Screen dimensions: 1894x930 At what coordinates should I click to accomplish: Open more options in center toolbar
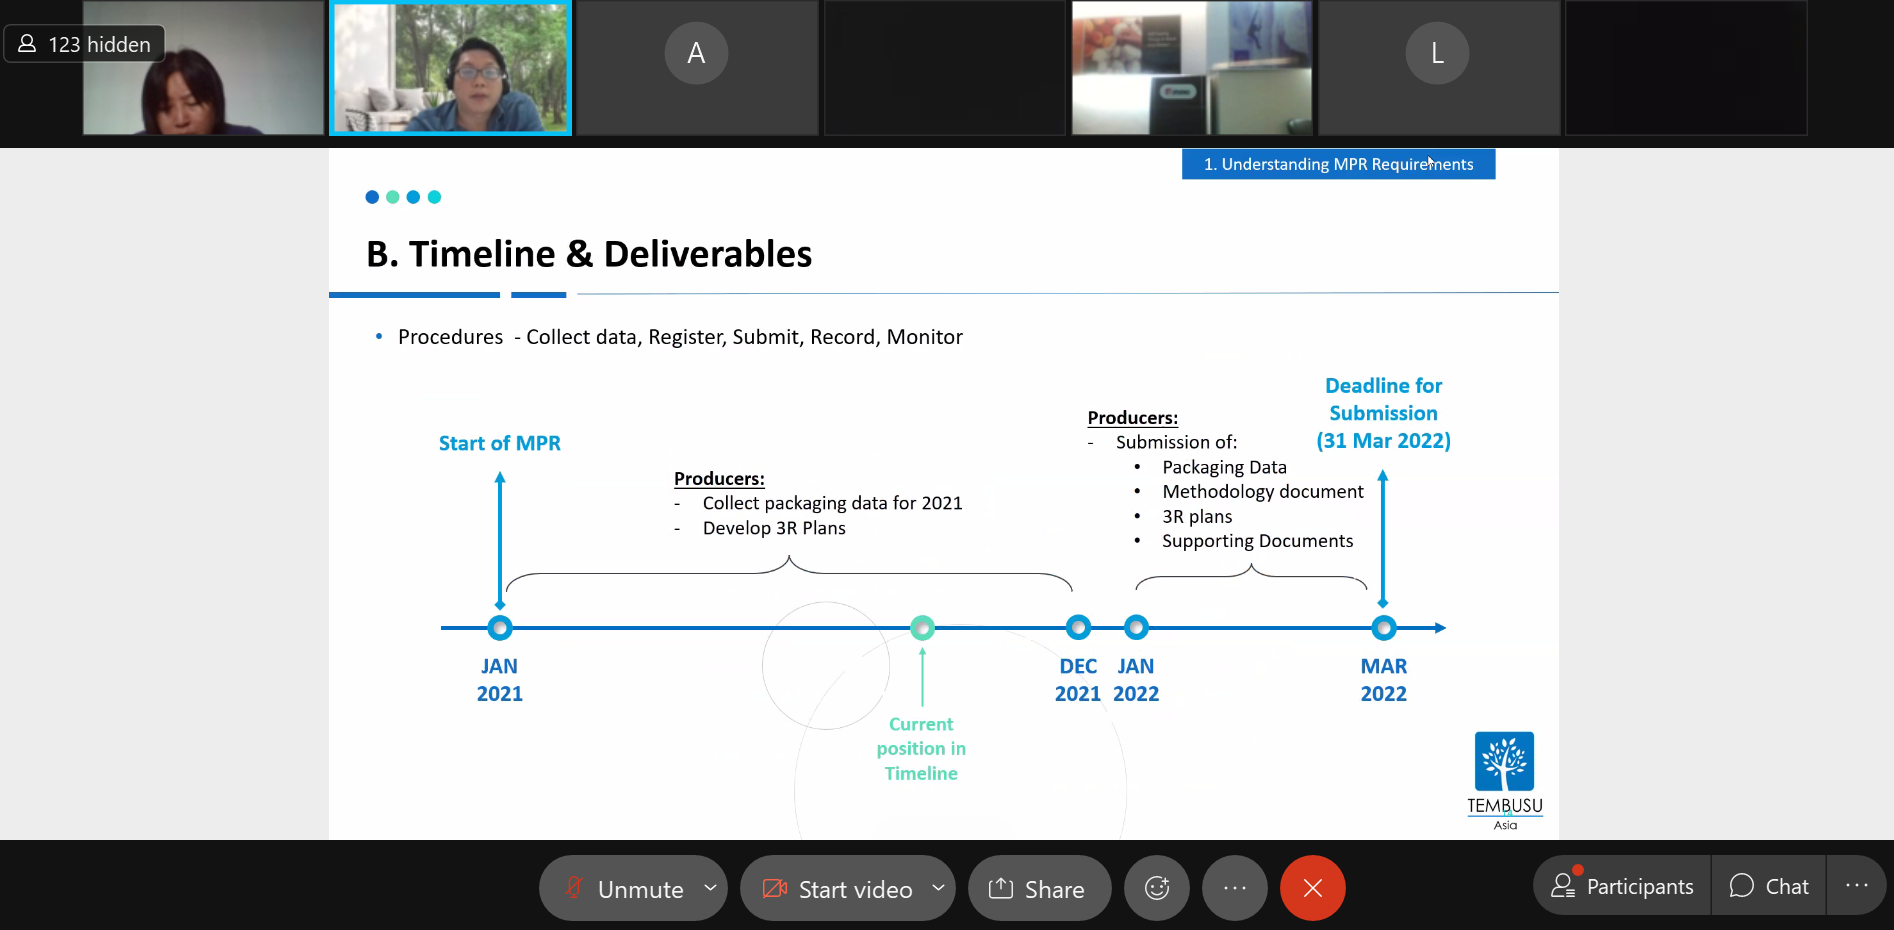[1234, 888]
